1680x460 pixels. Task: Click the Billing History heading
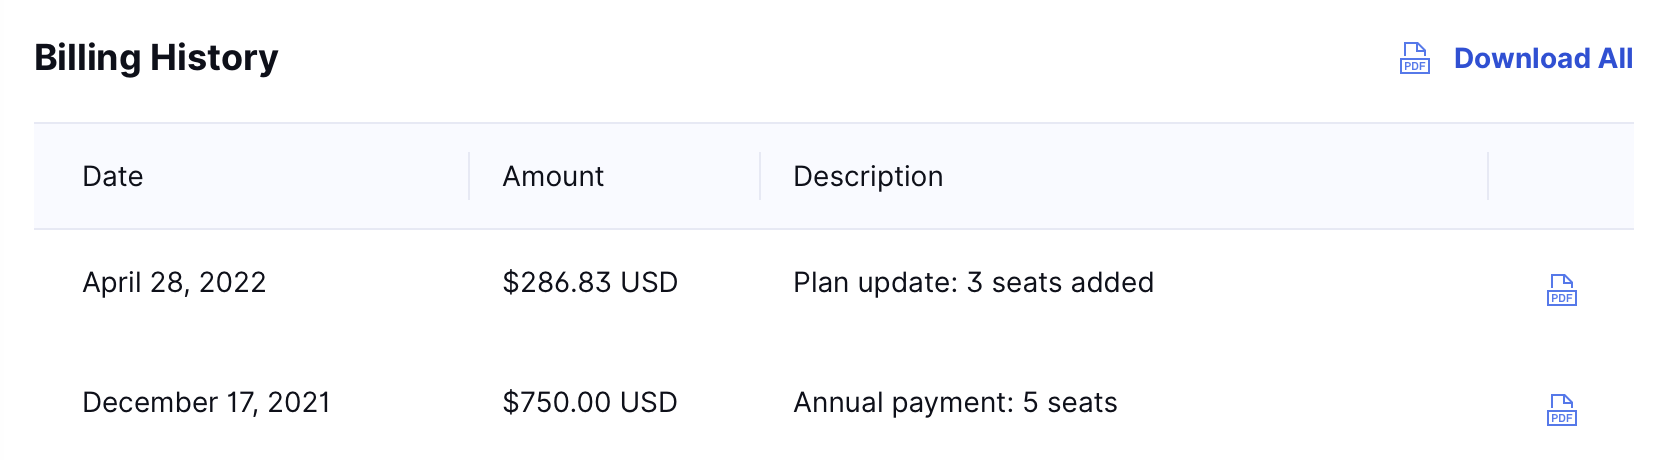(156, 58)
